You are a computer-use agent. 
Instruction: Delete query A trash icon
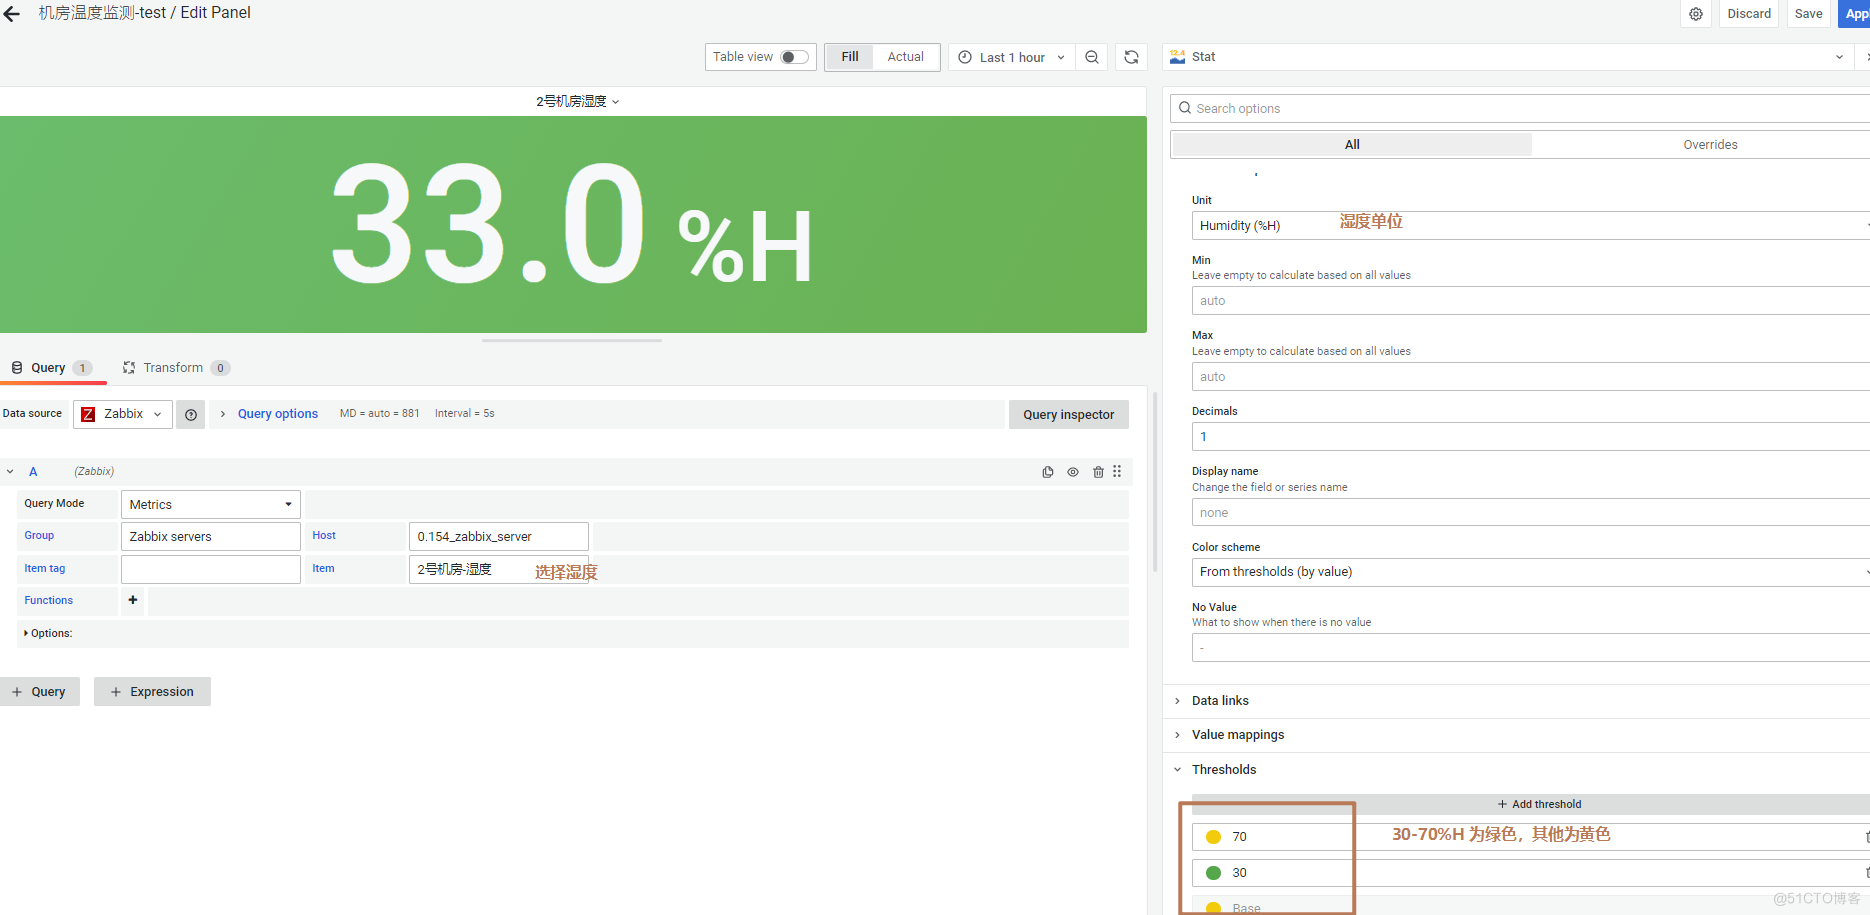[x=1098, y=472]
